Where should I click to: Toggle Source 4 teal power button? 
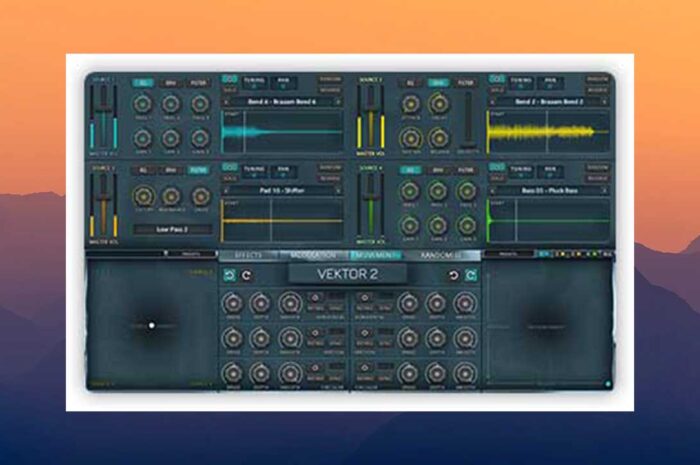[496, 167]
